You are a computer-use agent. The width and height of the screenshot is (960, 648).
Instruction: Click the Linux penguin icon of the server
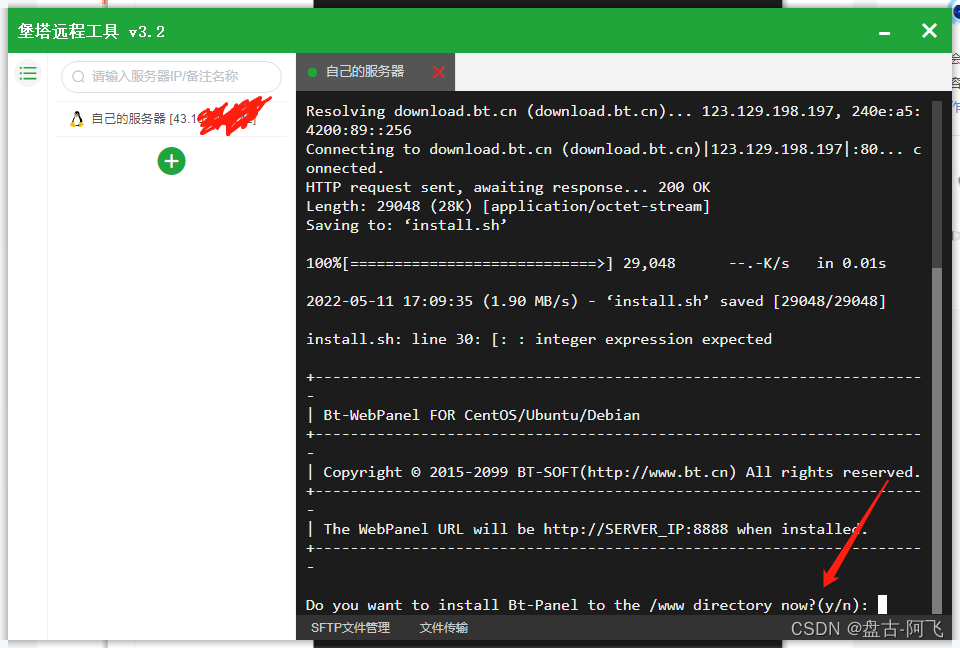click(77, 119)
